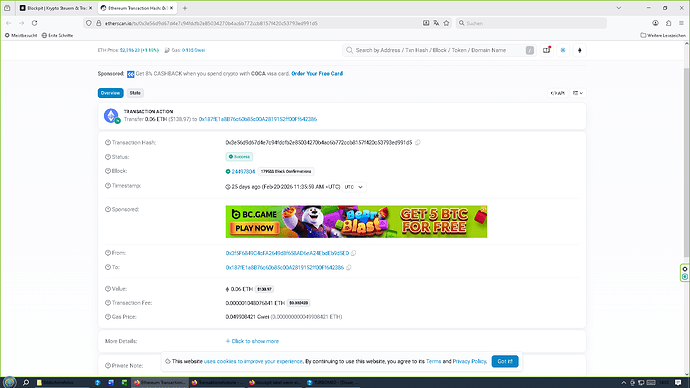Select the Overview tab

110,93
